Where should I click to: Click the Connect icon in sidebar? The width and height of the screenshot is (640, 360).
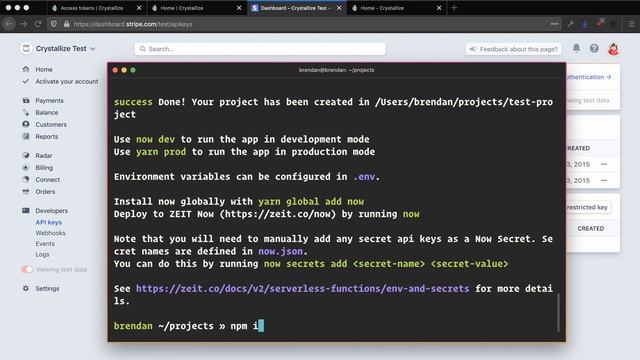(x=26, y=179)
